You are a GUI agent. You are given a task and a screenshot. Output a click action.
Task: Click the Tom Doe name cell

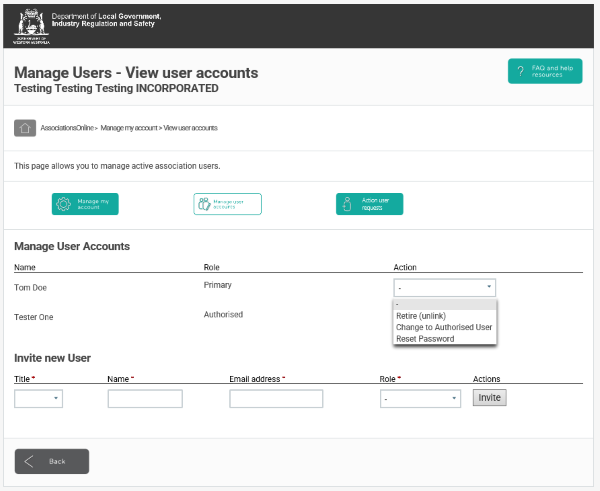(31, 287)
